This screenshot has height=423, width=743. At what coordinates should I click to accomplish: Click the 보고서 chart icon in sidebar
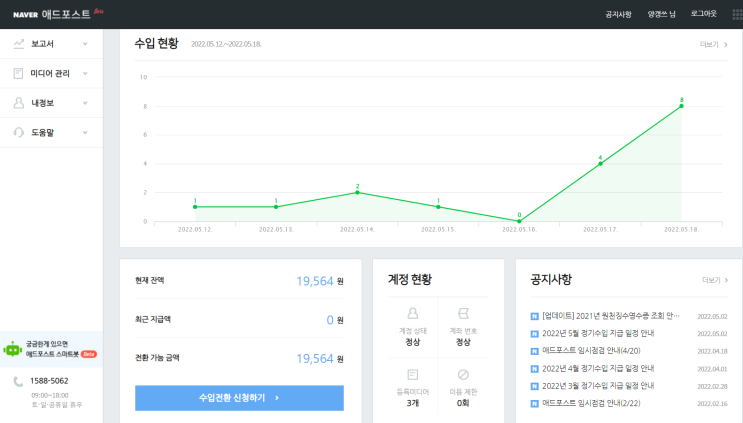(x=18, y=44)
